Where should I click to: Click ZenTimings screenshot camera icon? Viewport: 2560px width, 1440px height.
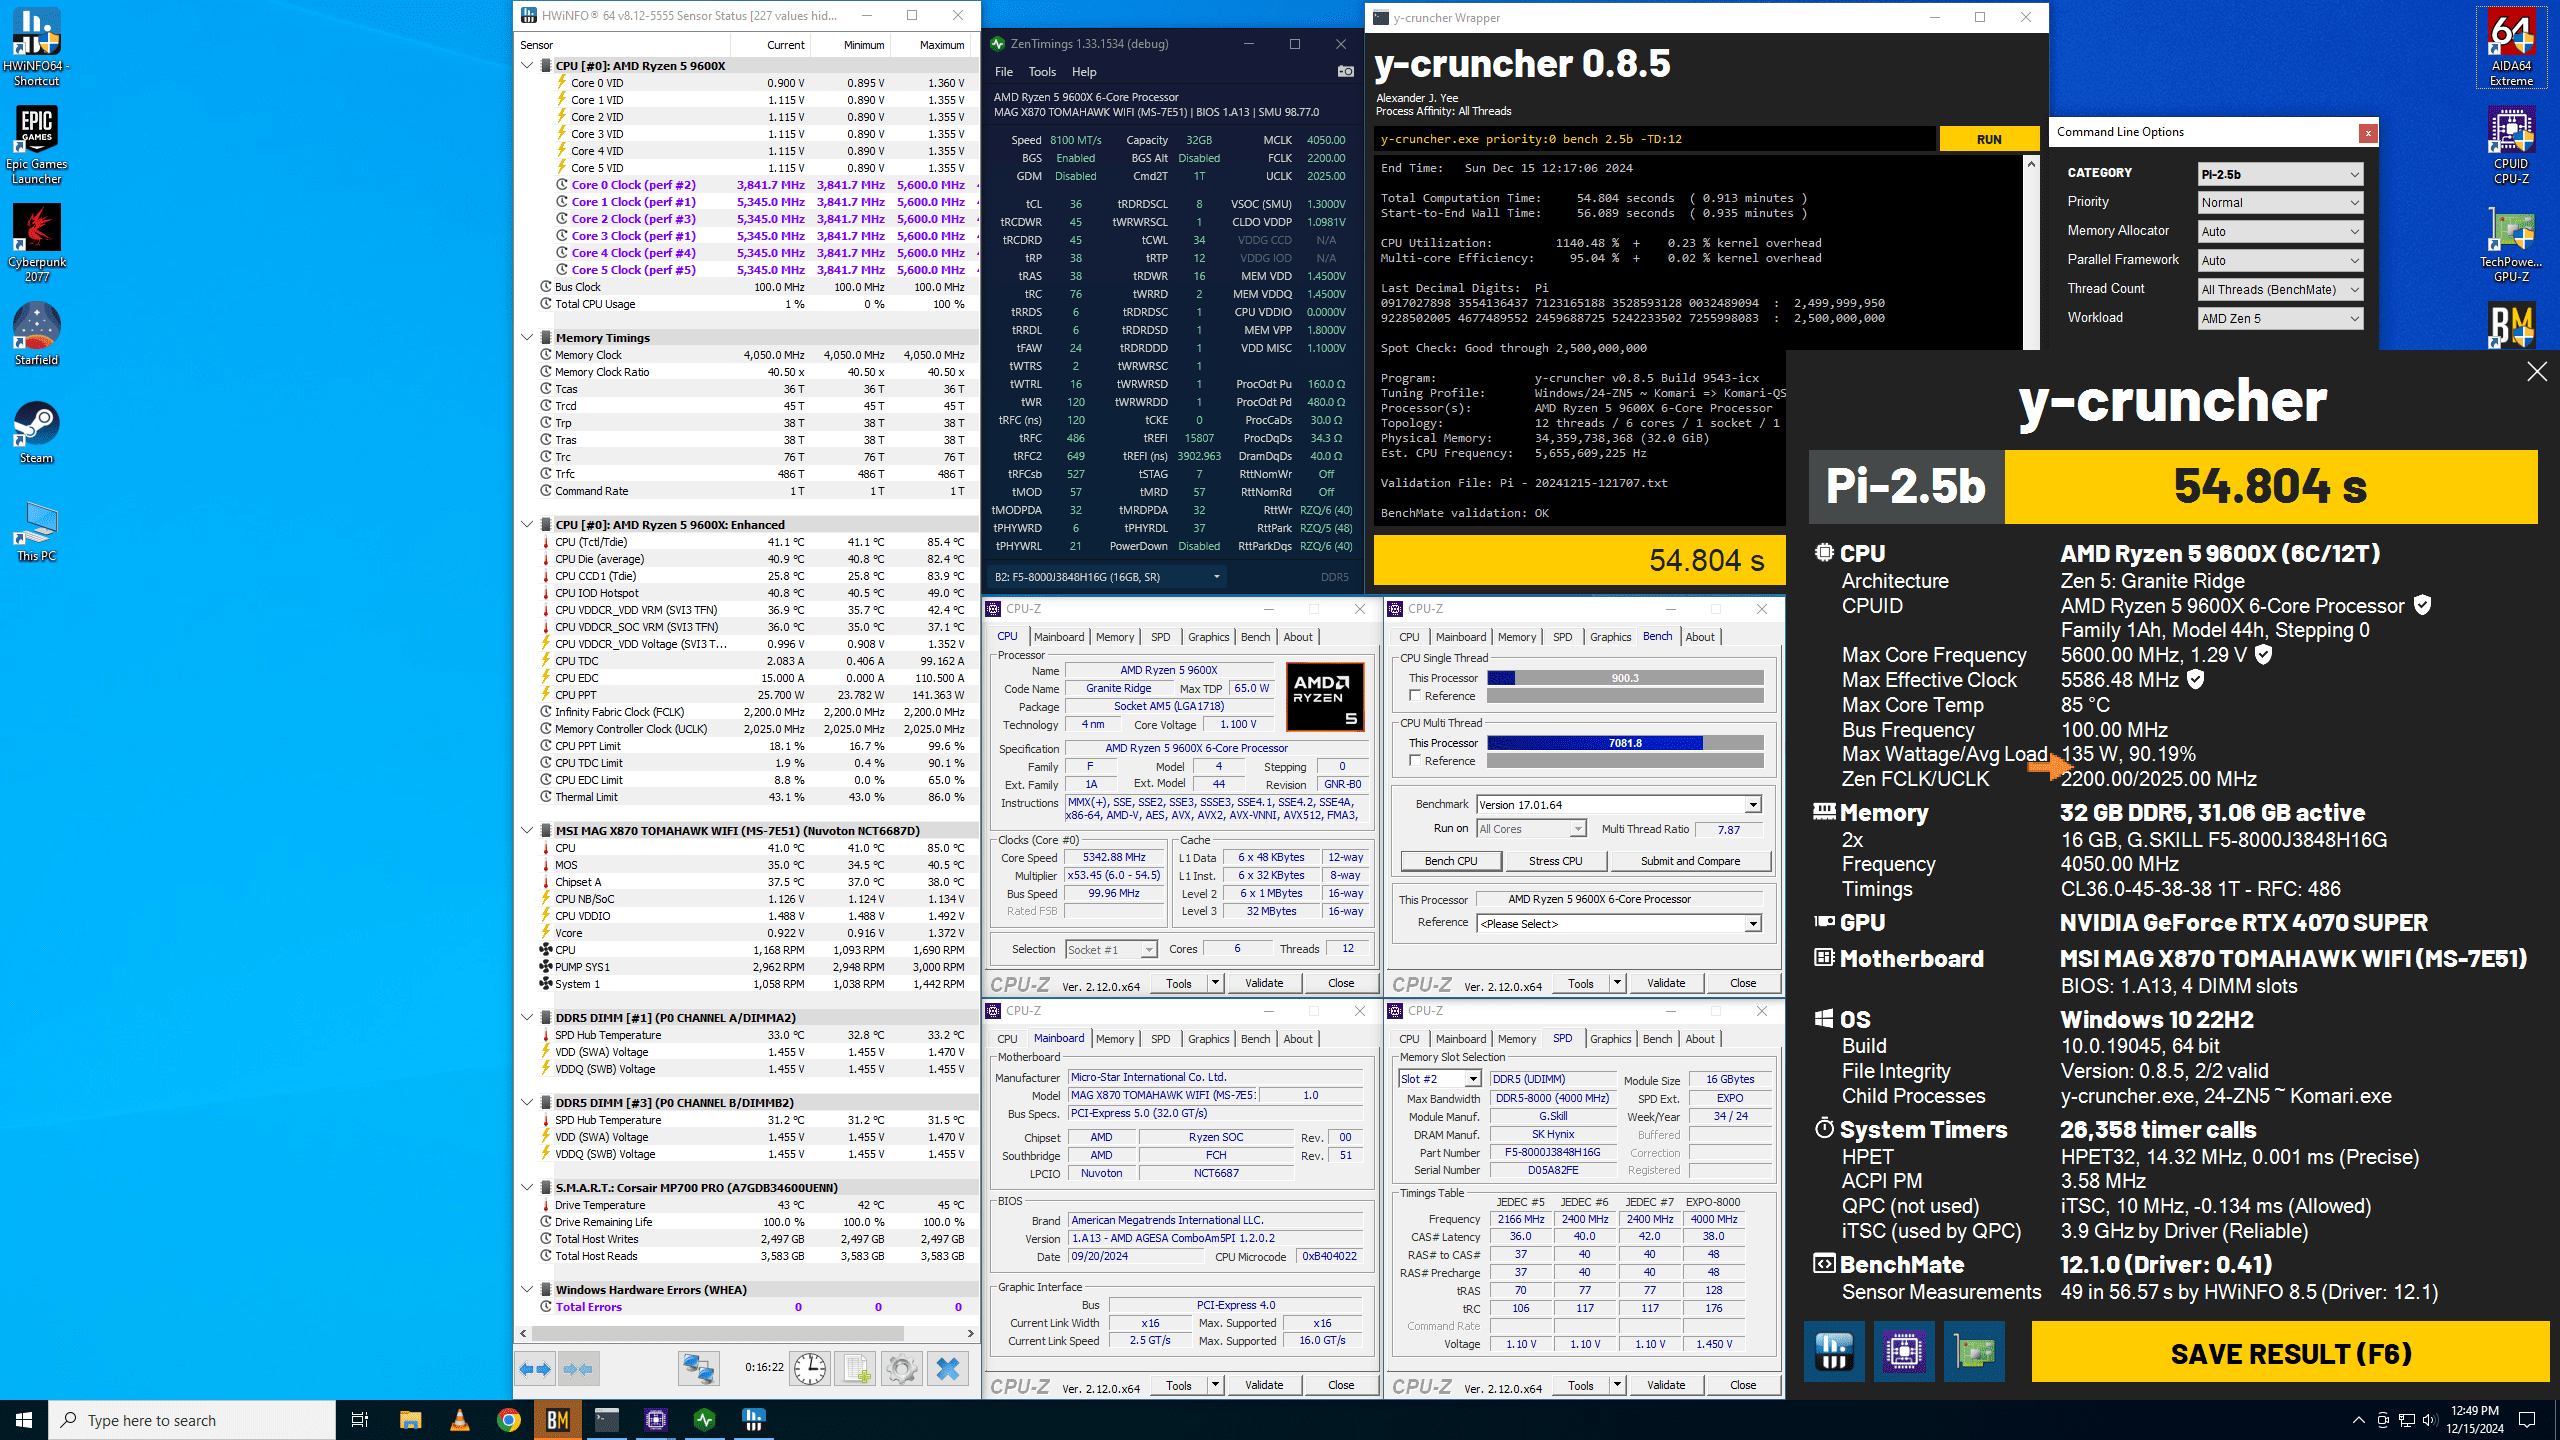point(1345,71)
